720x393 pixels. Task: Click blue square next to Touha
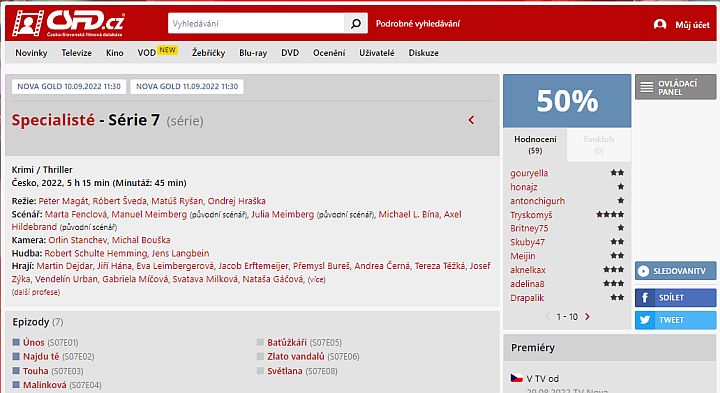(16, 371)
